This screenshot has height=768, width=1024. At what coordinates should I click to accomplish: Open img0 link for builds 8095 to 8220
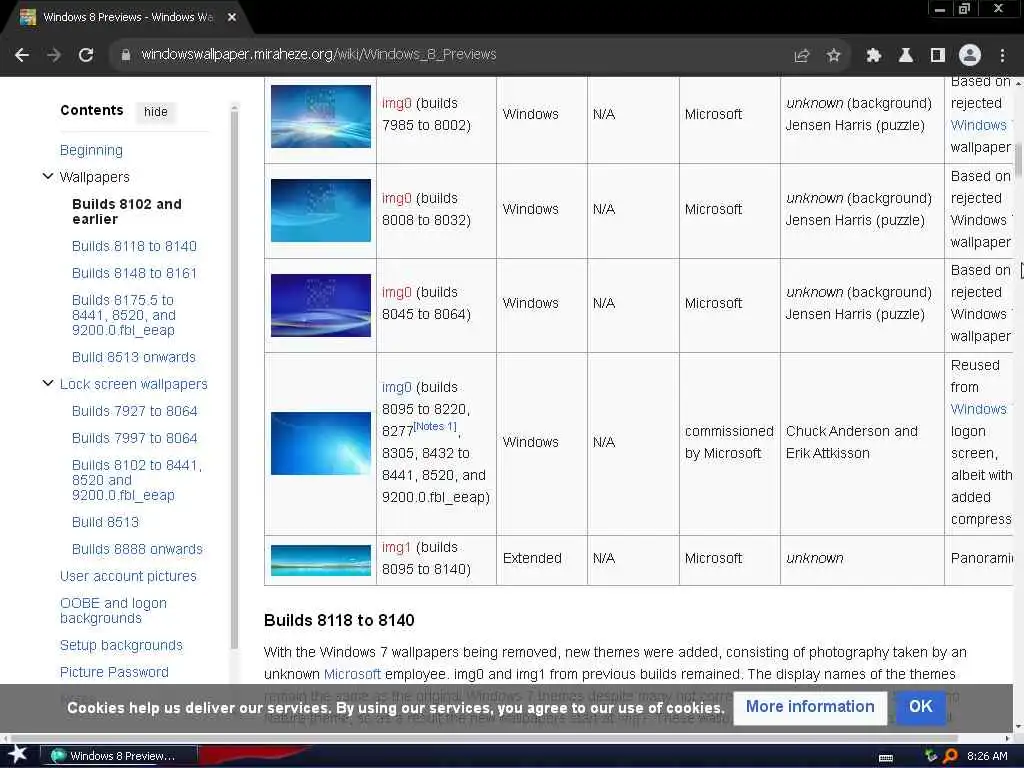pos(396,387)
